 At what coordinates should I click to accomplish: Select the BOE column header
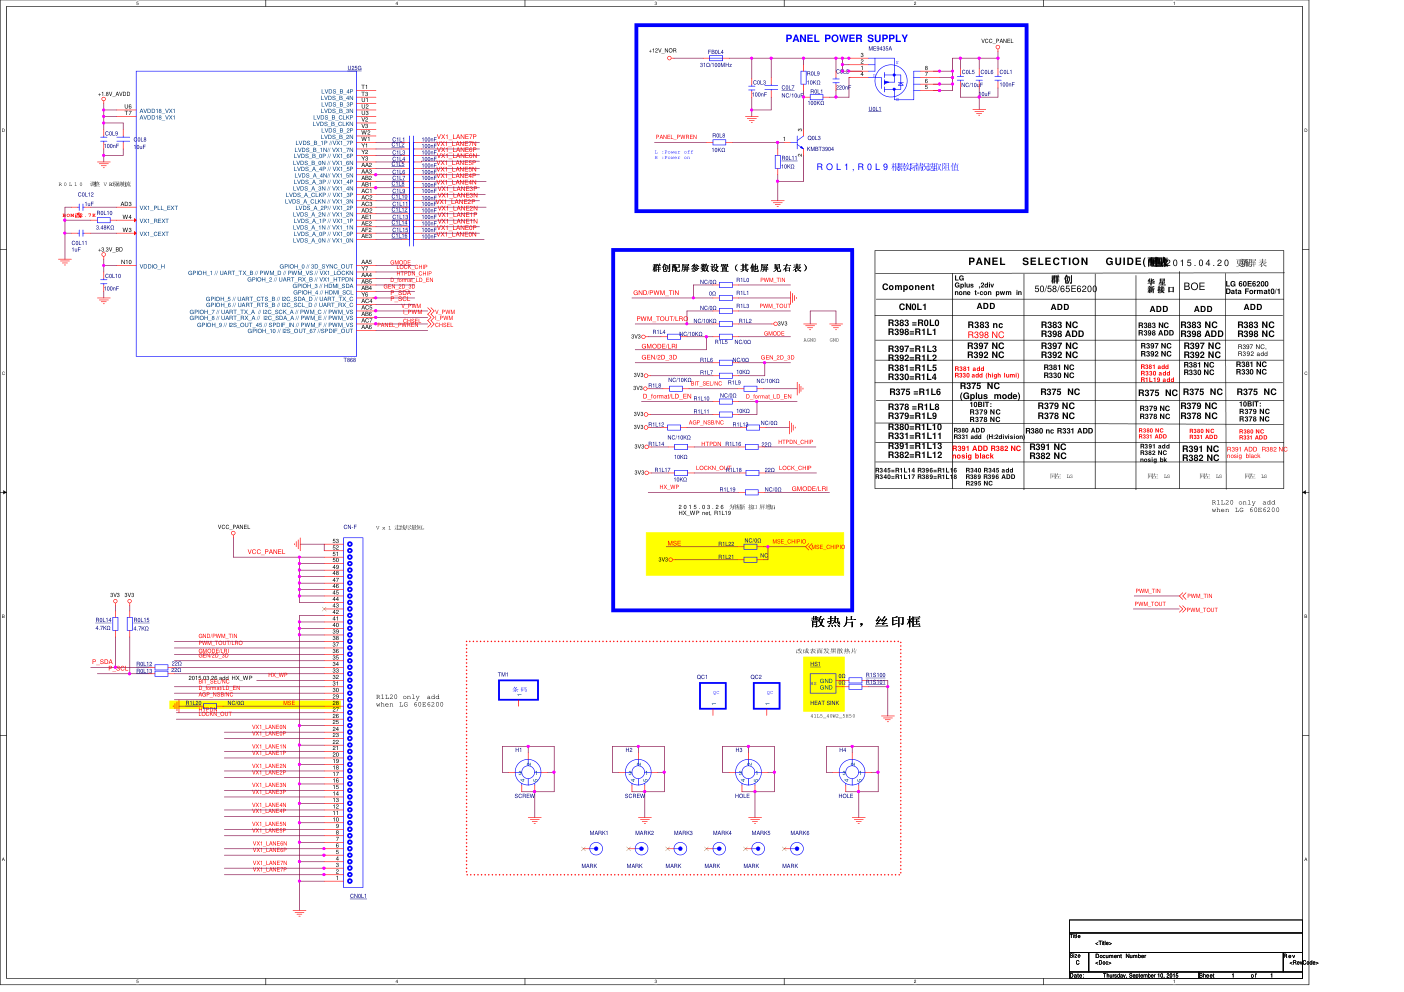[x=1194, y=286]
